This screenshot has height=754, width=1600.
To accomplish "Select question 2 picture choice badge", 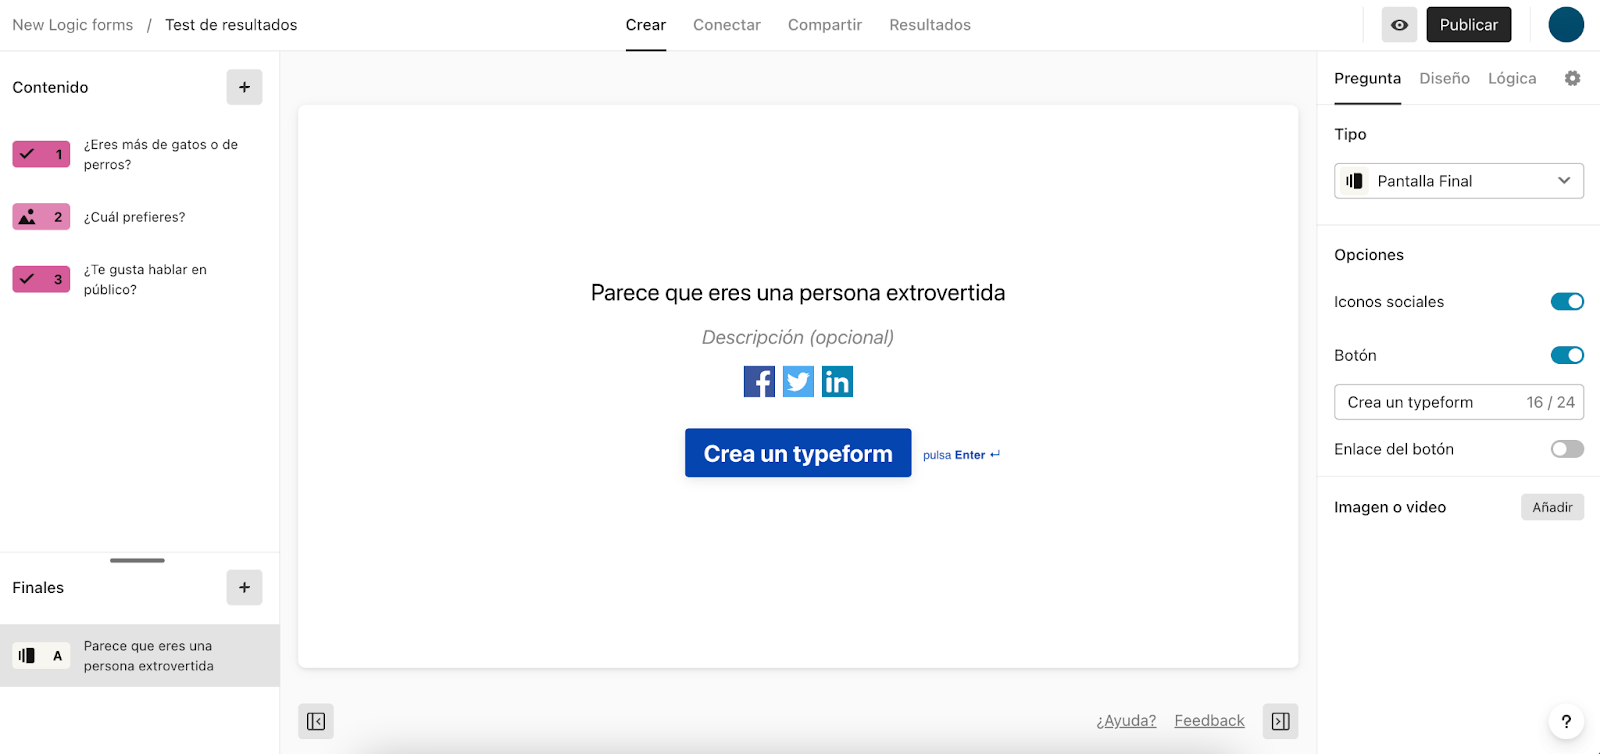I will (x=41, y=217).
